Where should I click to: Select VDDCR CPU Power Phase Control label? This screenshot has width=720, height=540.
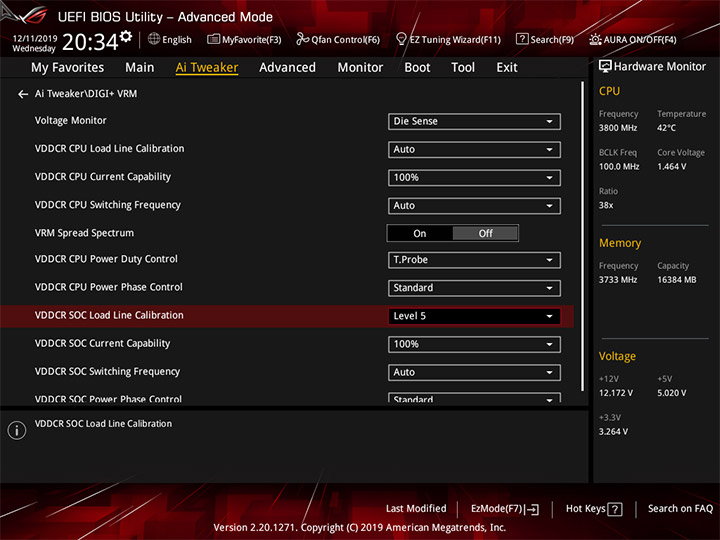point(109,287)
